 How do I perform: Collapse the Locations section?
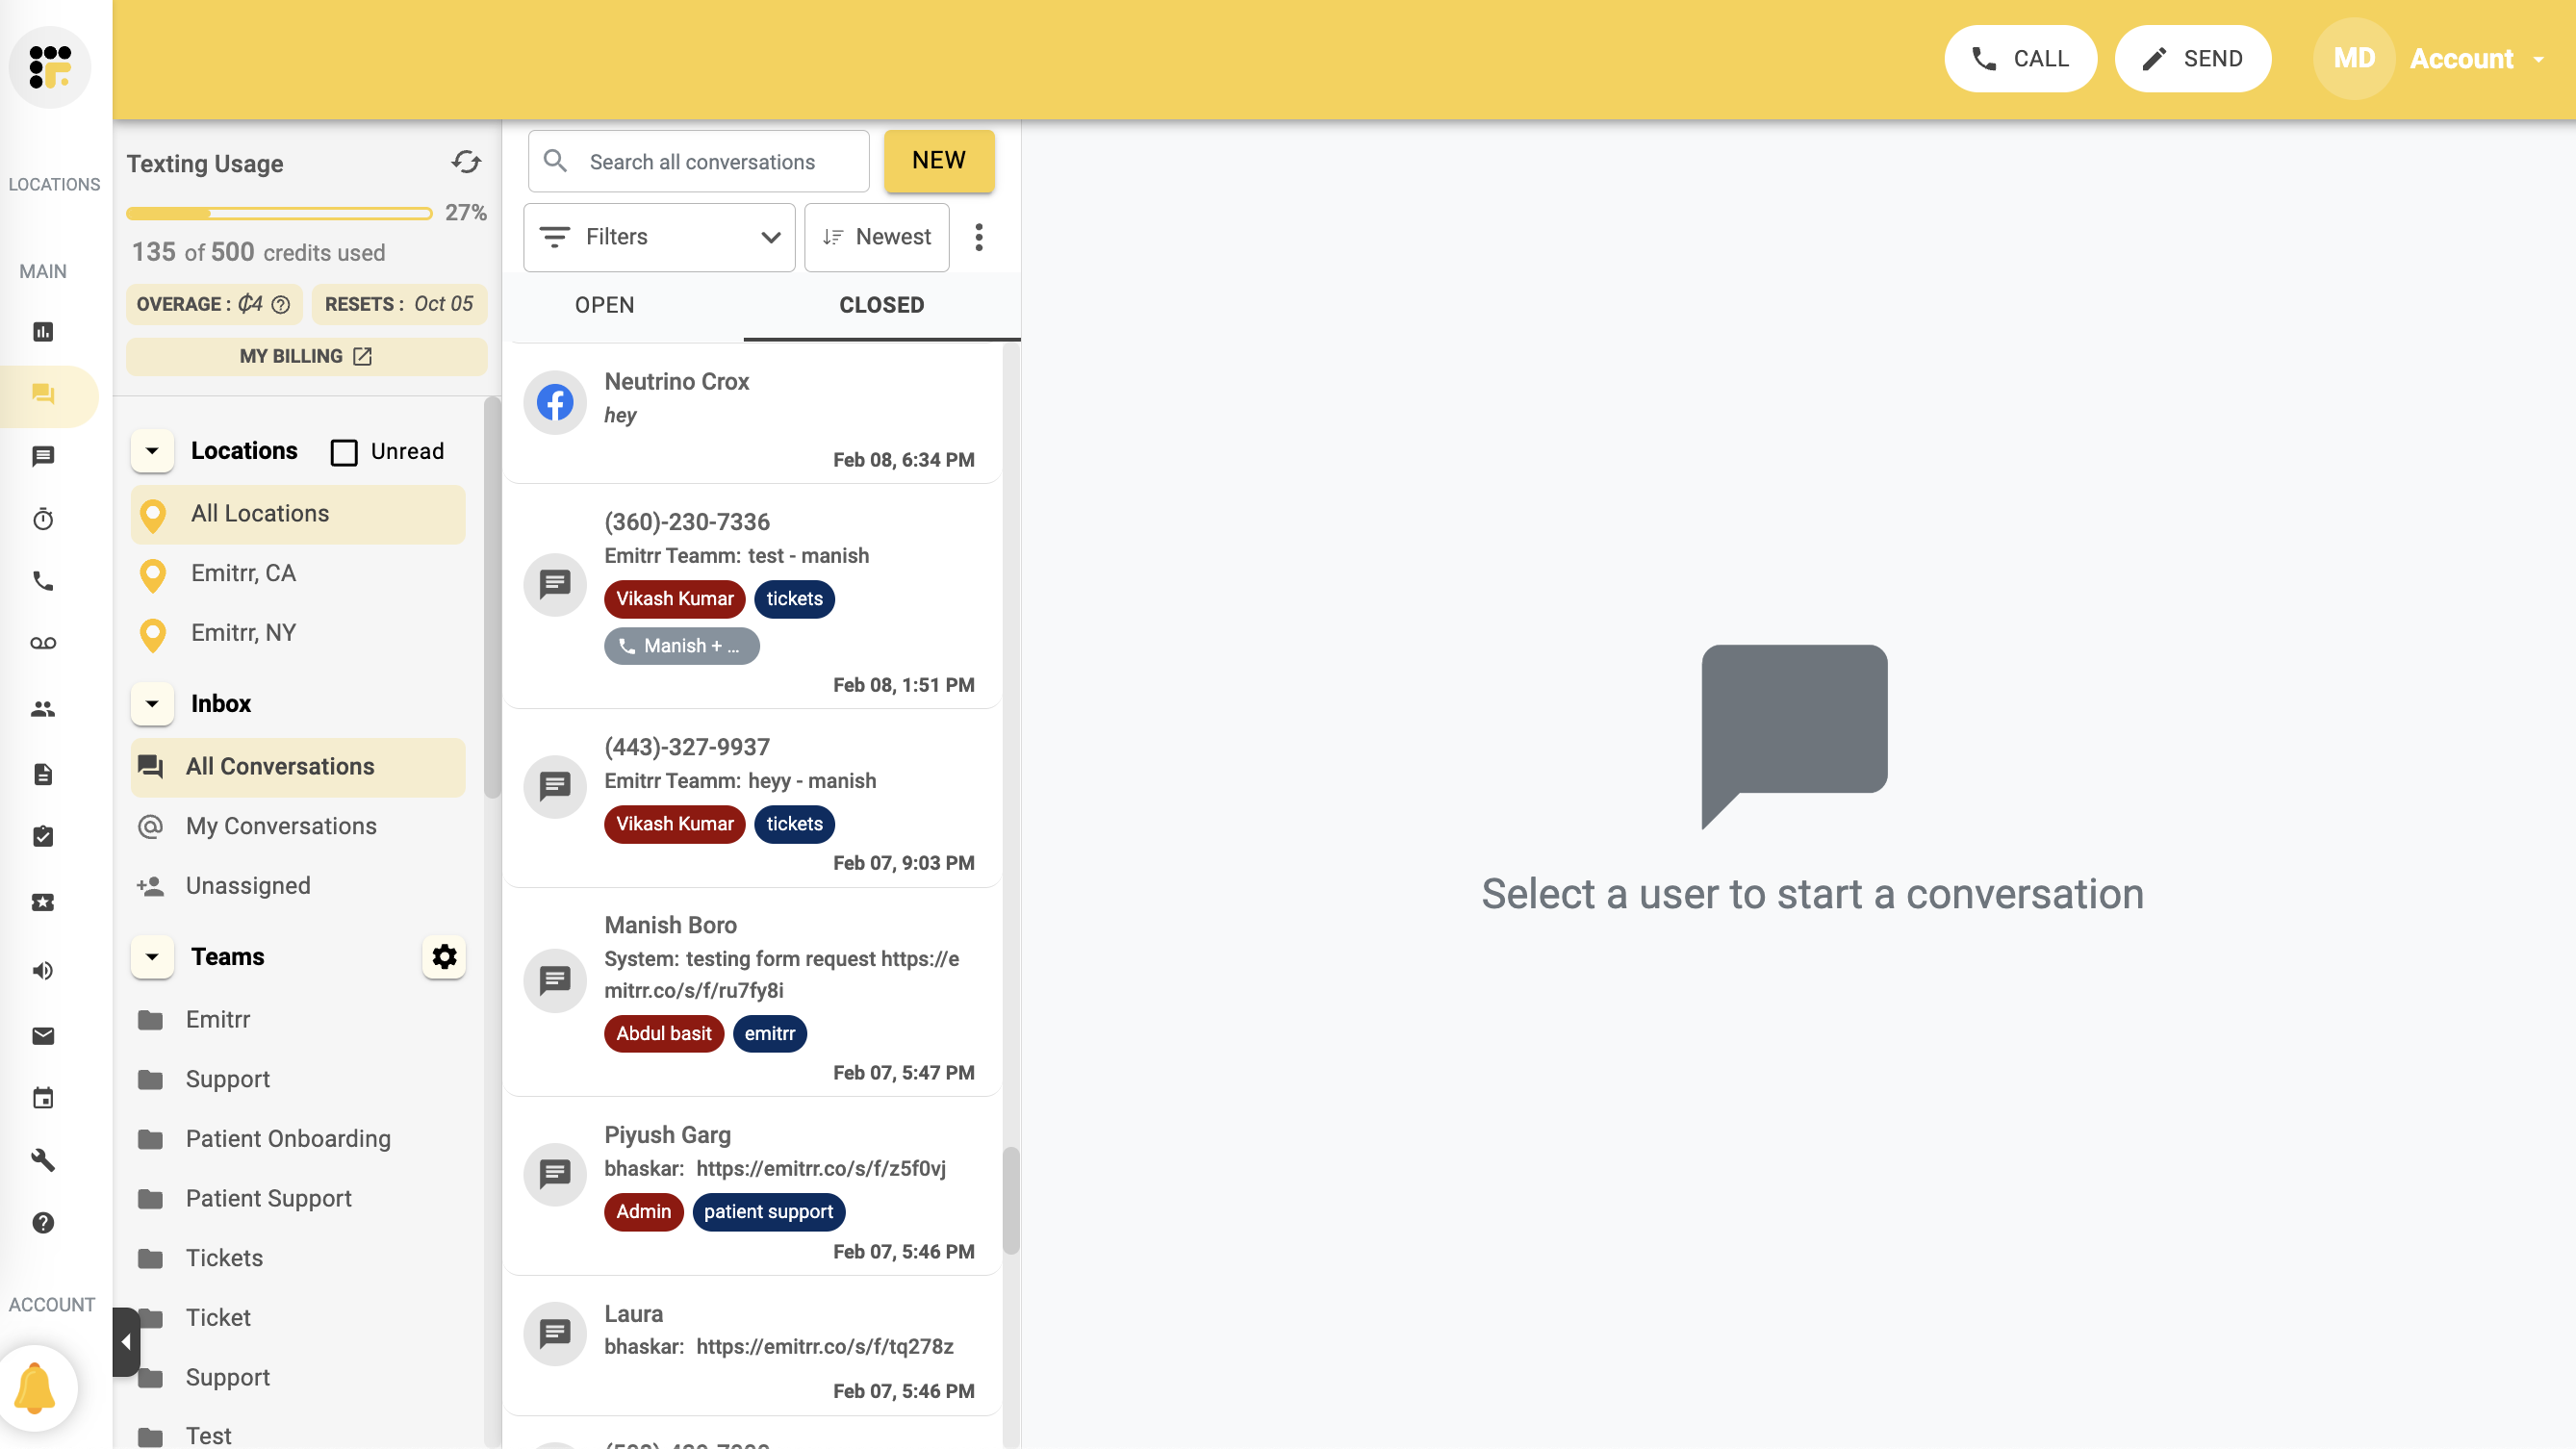(152, 451)
